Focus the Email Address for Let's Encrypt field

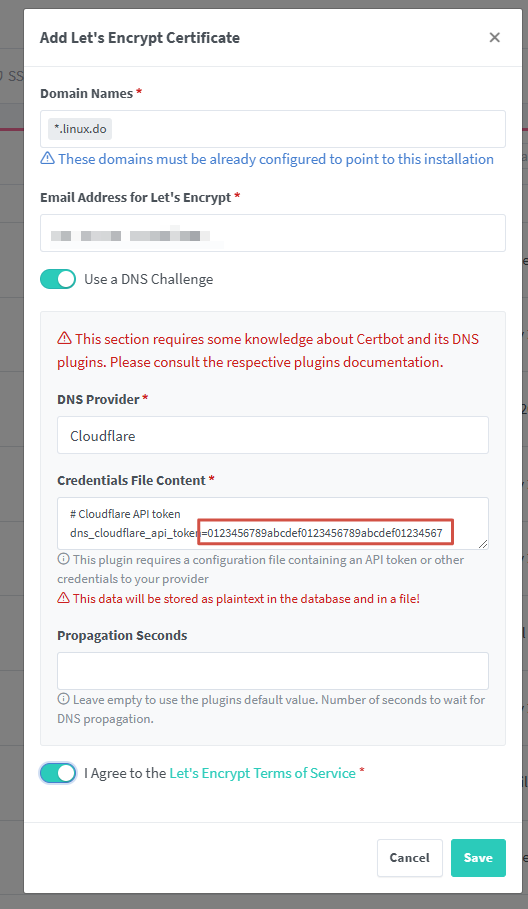(273, 233)
